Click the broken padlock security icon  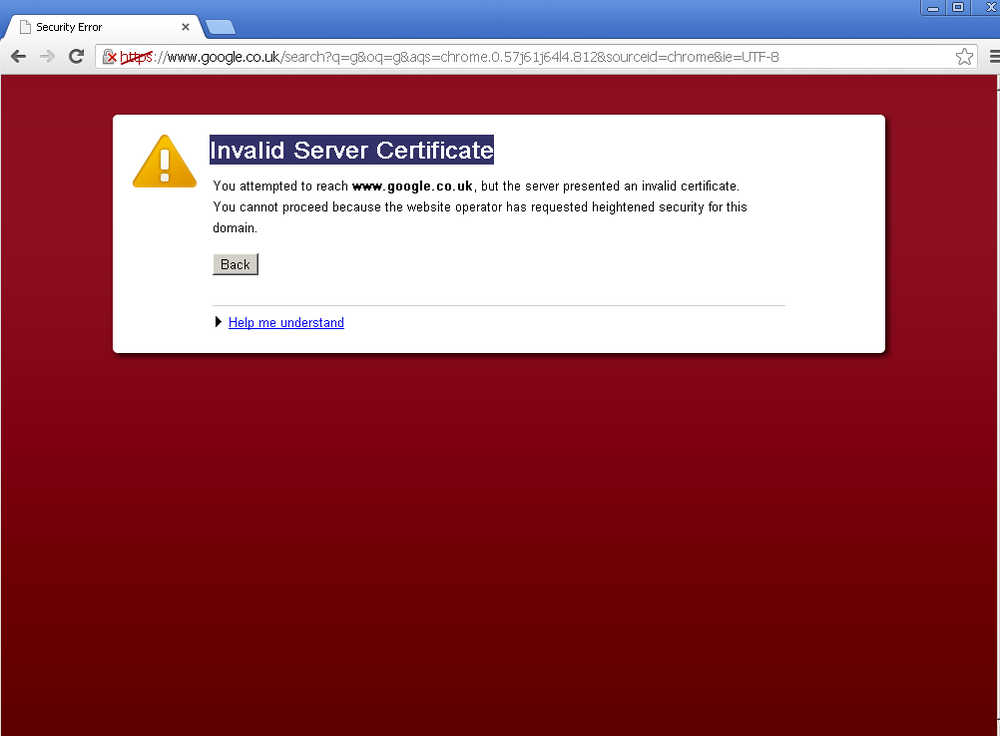point(110,57)
